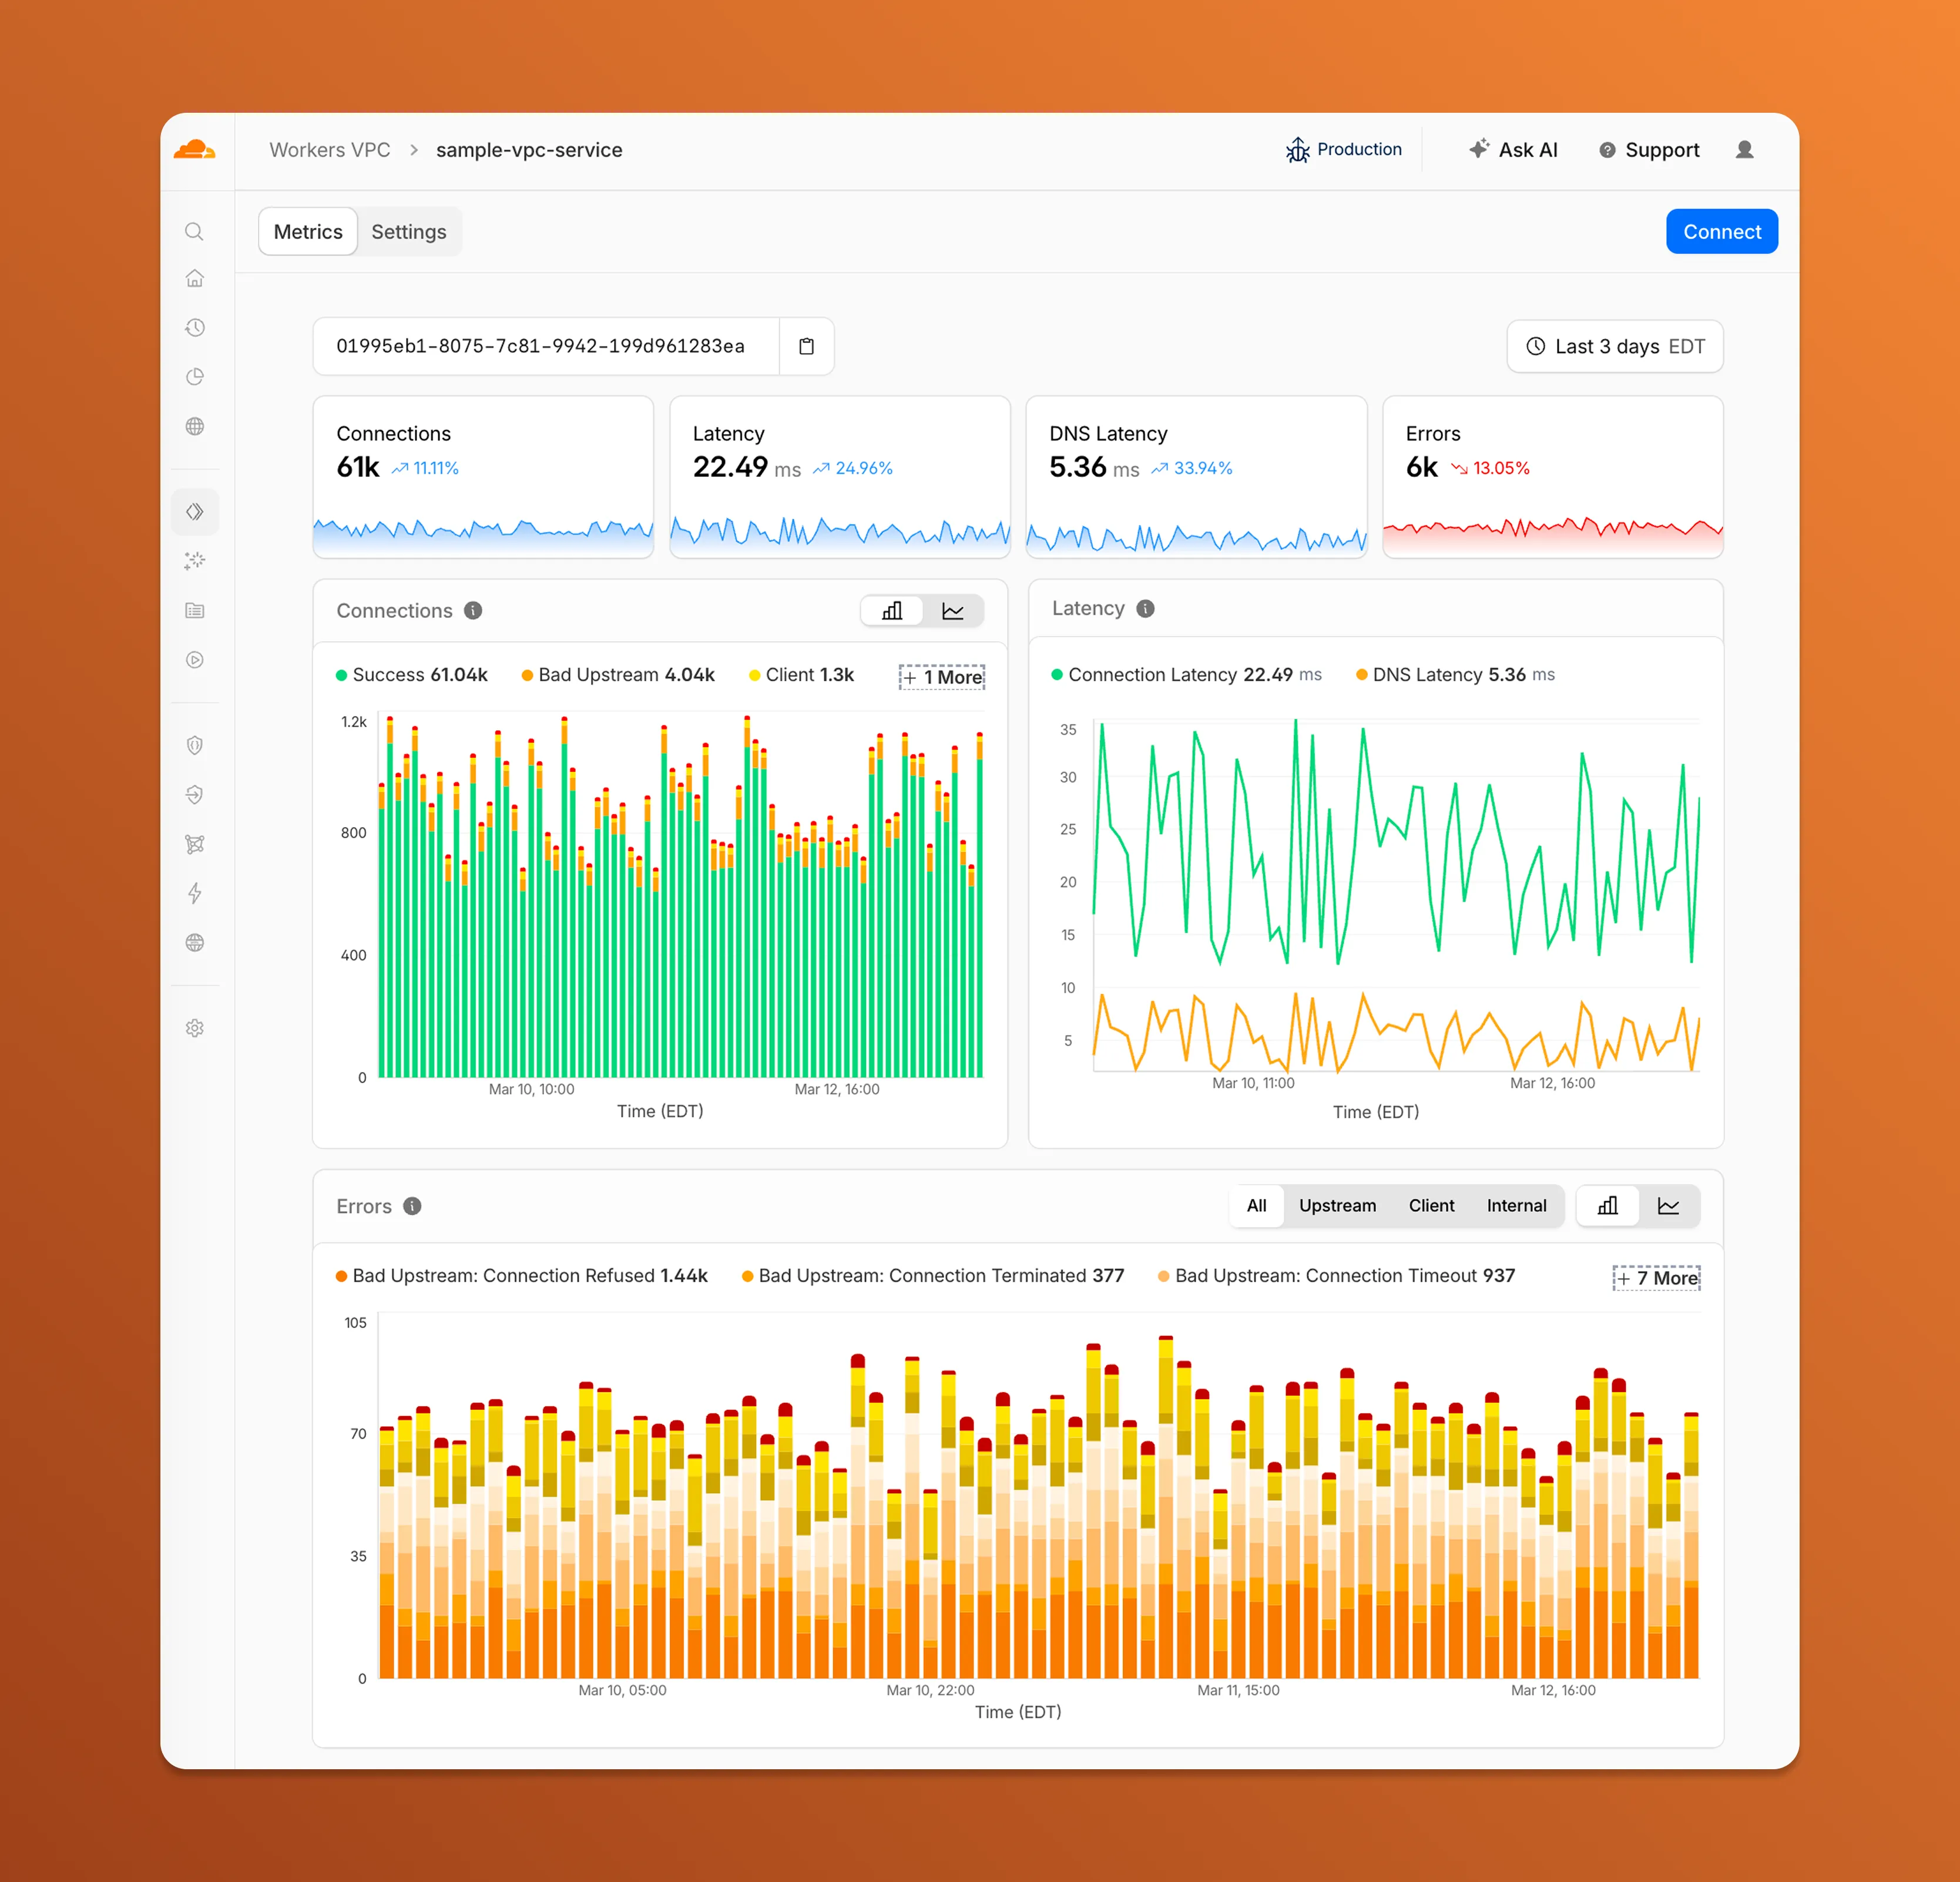Switch the Connections chart to line view
The width and height of the screenshot is (1960, 1882).
953,610
